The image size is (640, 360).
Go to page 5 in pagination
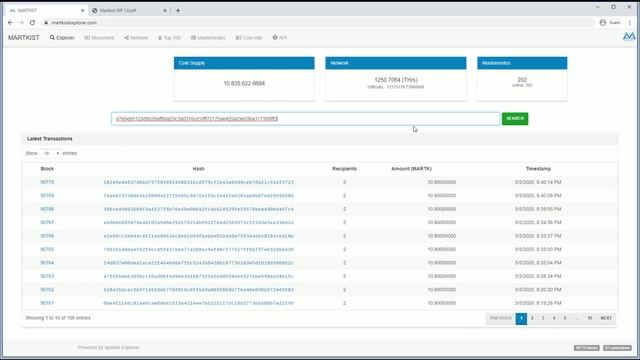[565, 318]
